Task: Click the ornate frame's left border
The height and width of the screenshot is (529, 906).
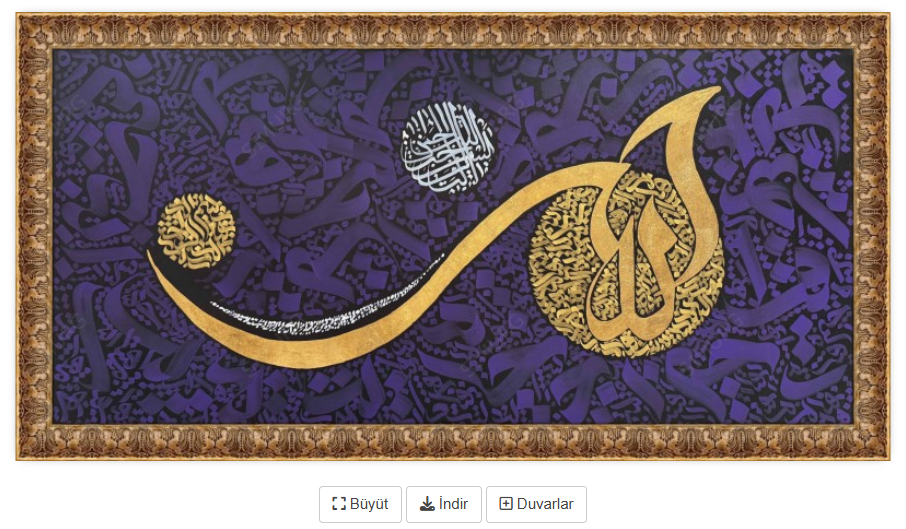Action: (x=35, y=237)
